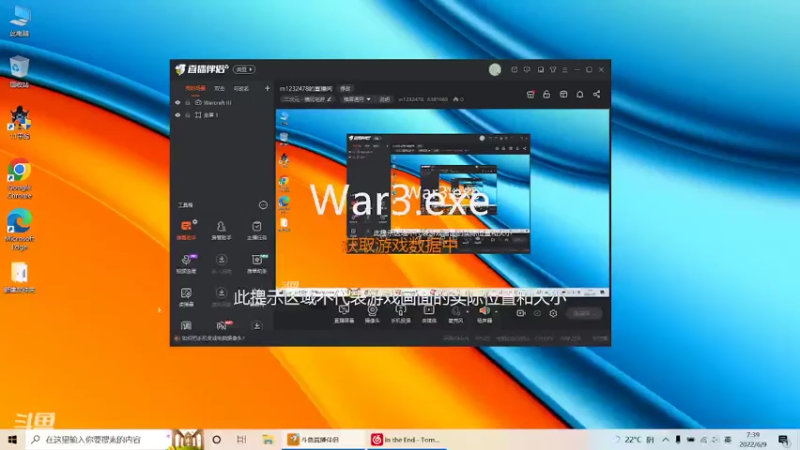
Task: Open the pill-shaped arrow button beside the logo
Action: [x=244, y=69]
